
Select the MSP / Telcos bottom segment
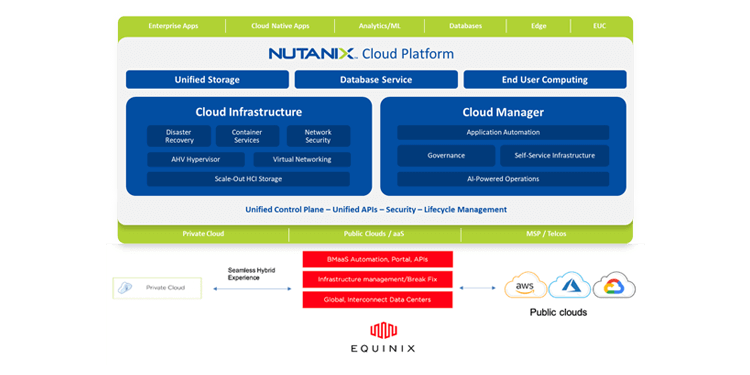(546, 234)
